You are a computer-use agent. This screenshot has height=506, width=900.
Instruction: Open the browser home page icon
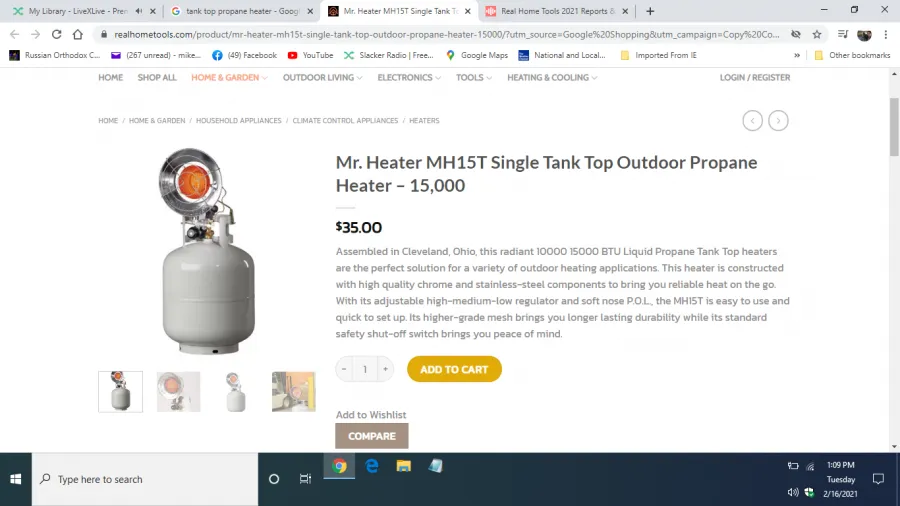coord(77,34)
